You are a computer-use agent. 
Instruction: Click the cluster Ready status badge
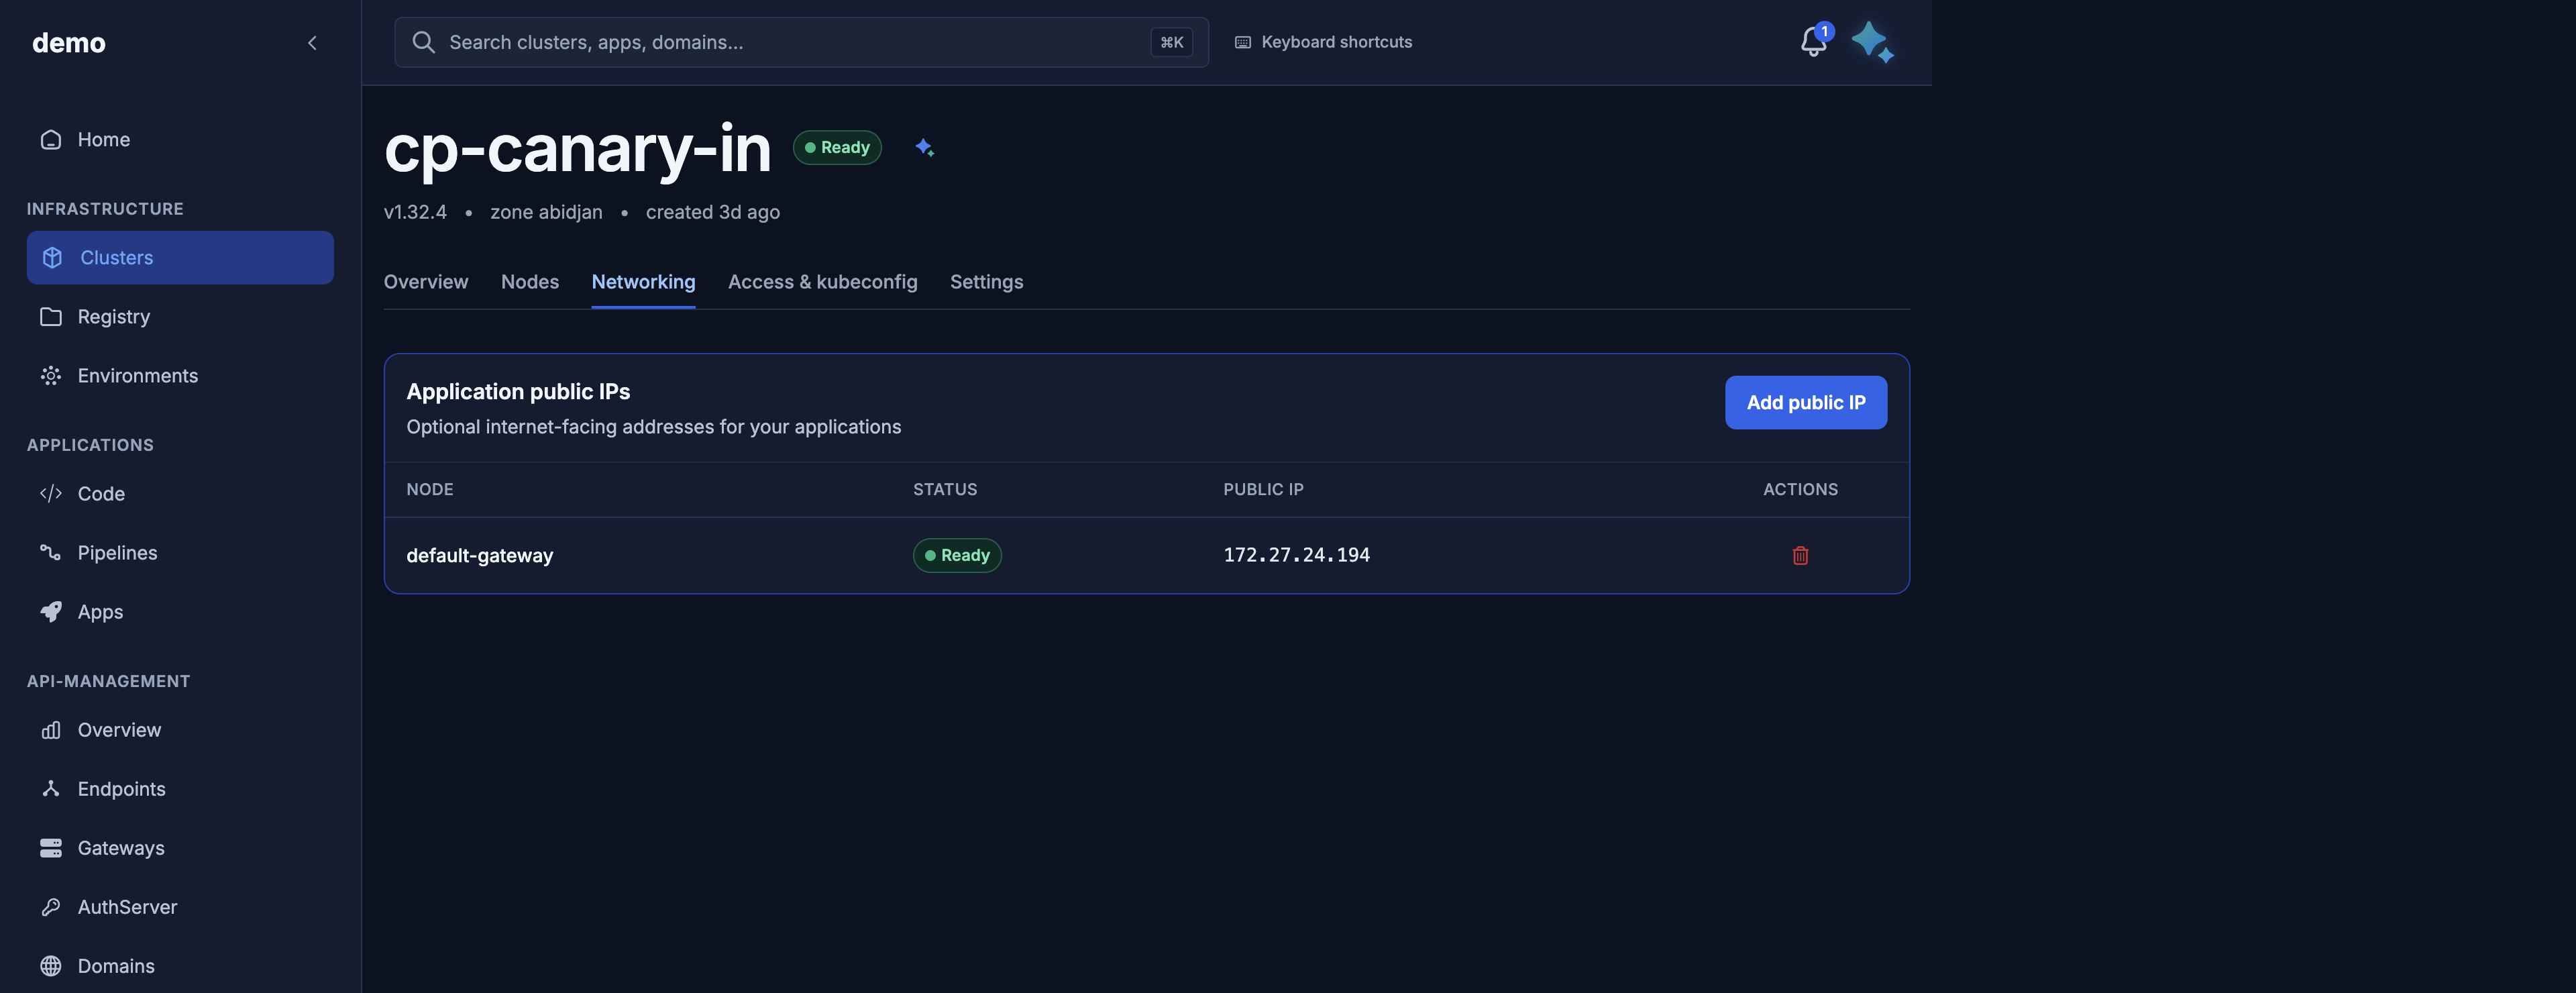(x=837, y=148)
